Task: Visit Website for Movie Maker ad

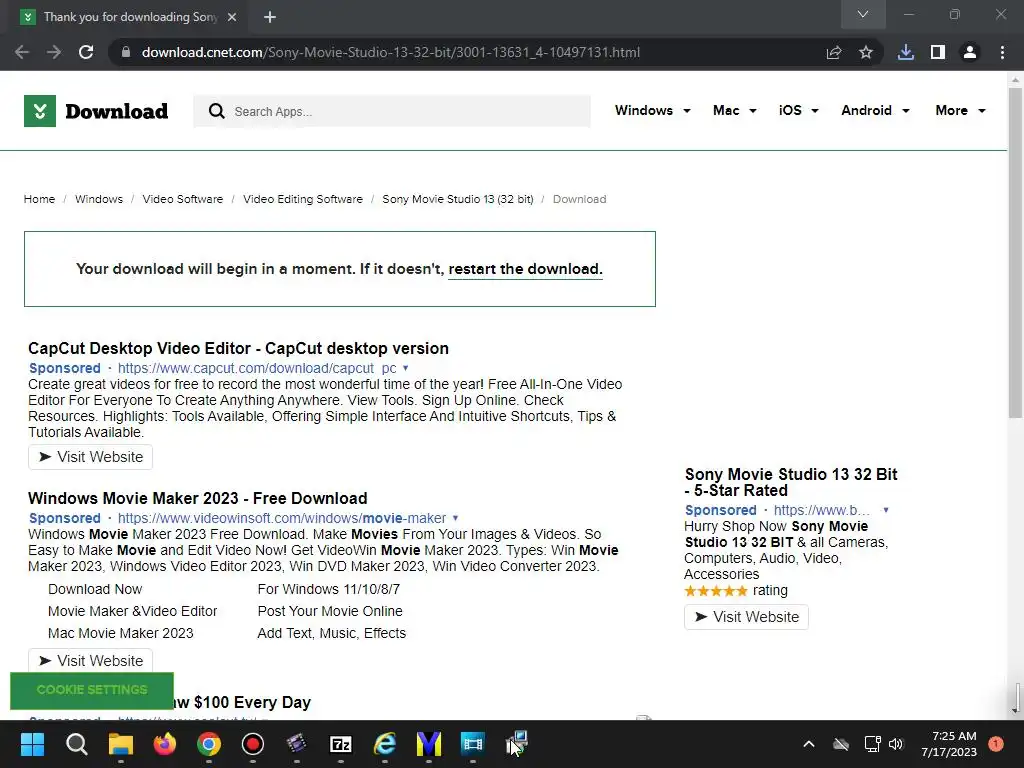Action: point(90,661)
